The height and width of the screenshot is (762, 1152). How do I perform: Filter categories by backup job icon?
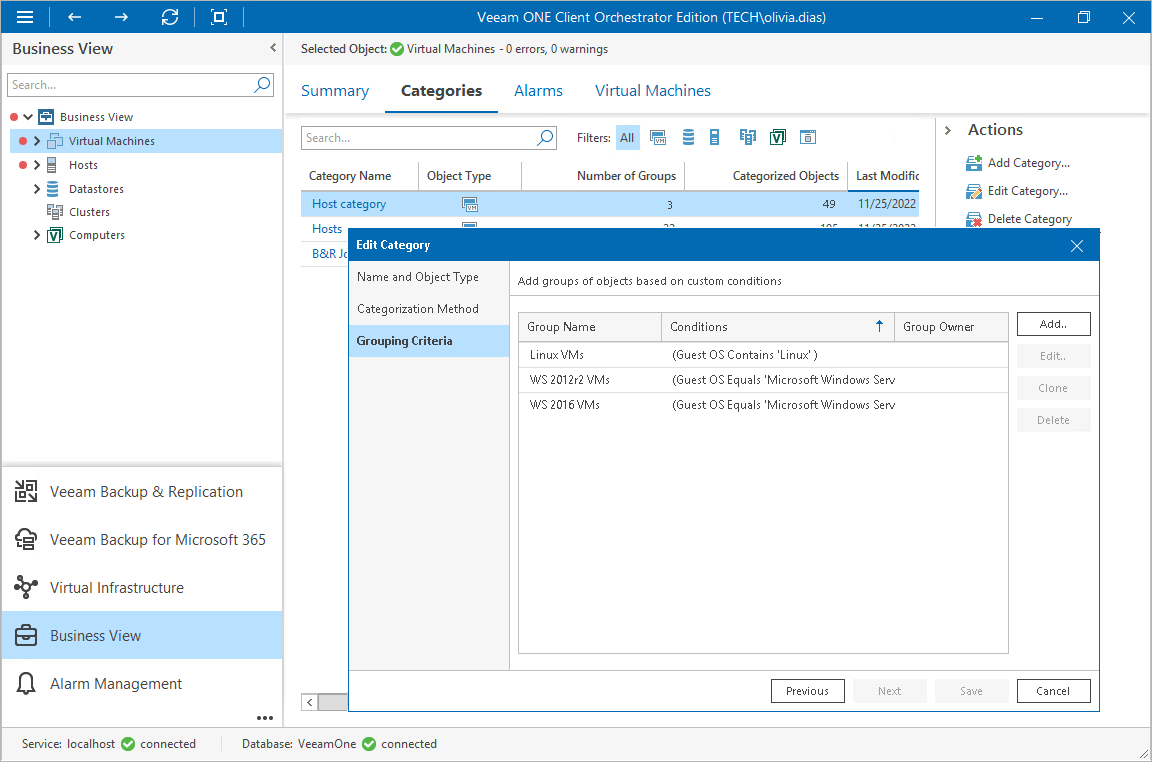808,137
